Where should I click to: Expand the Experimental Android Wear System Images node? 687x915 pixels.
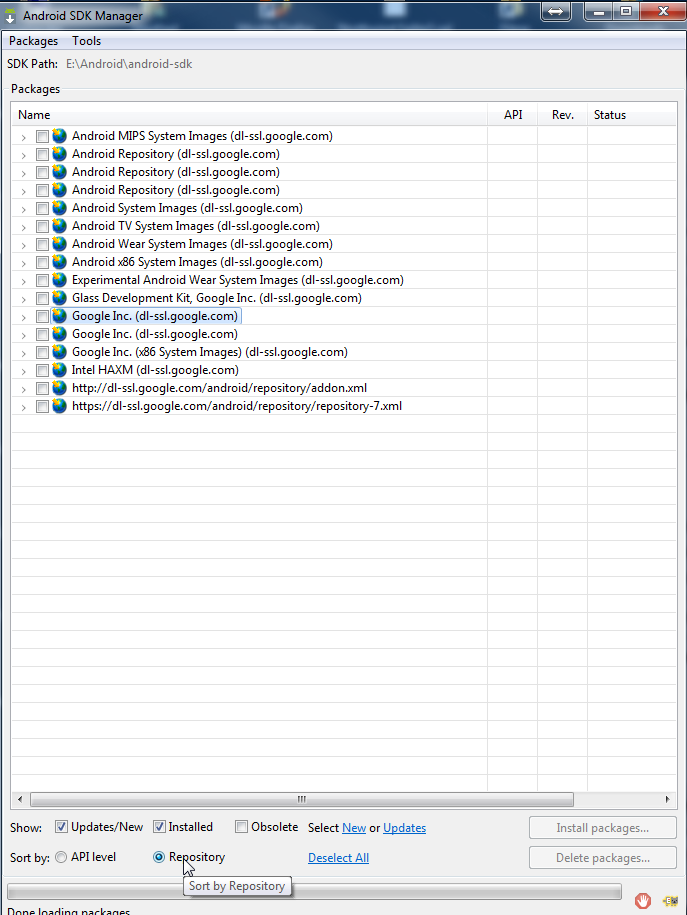pyautogui.click(x=24, y=281)
